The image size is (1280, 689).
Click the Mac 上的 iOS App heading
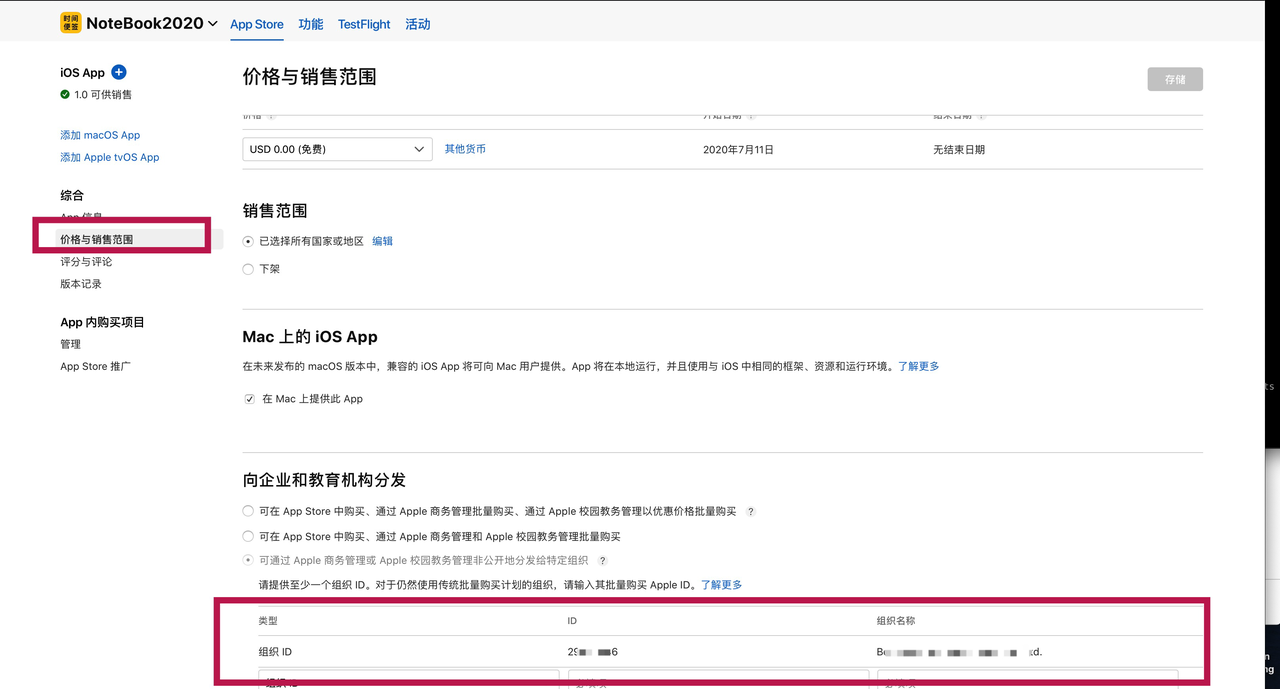pyautogui.click(x=310, y=337)
